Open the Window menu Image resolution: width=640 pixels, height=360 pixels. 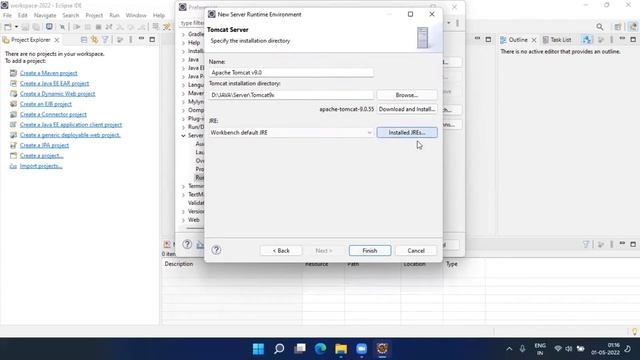pyautogui.click(x=136, y=15)
